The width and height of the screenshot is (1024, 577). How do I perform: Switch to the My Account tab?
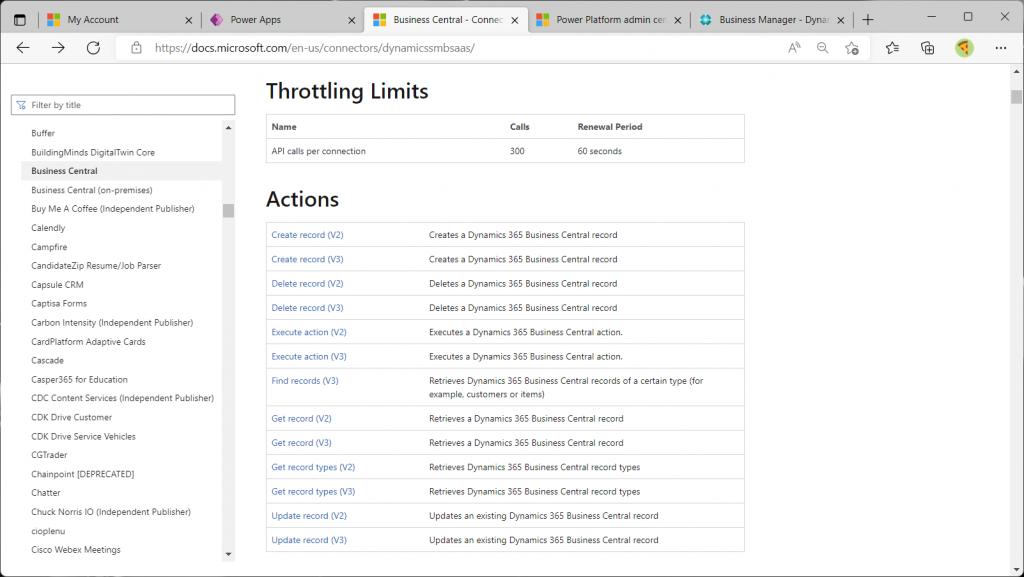(x=120, y=20)
